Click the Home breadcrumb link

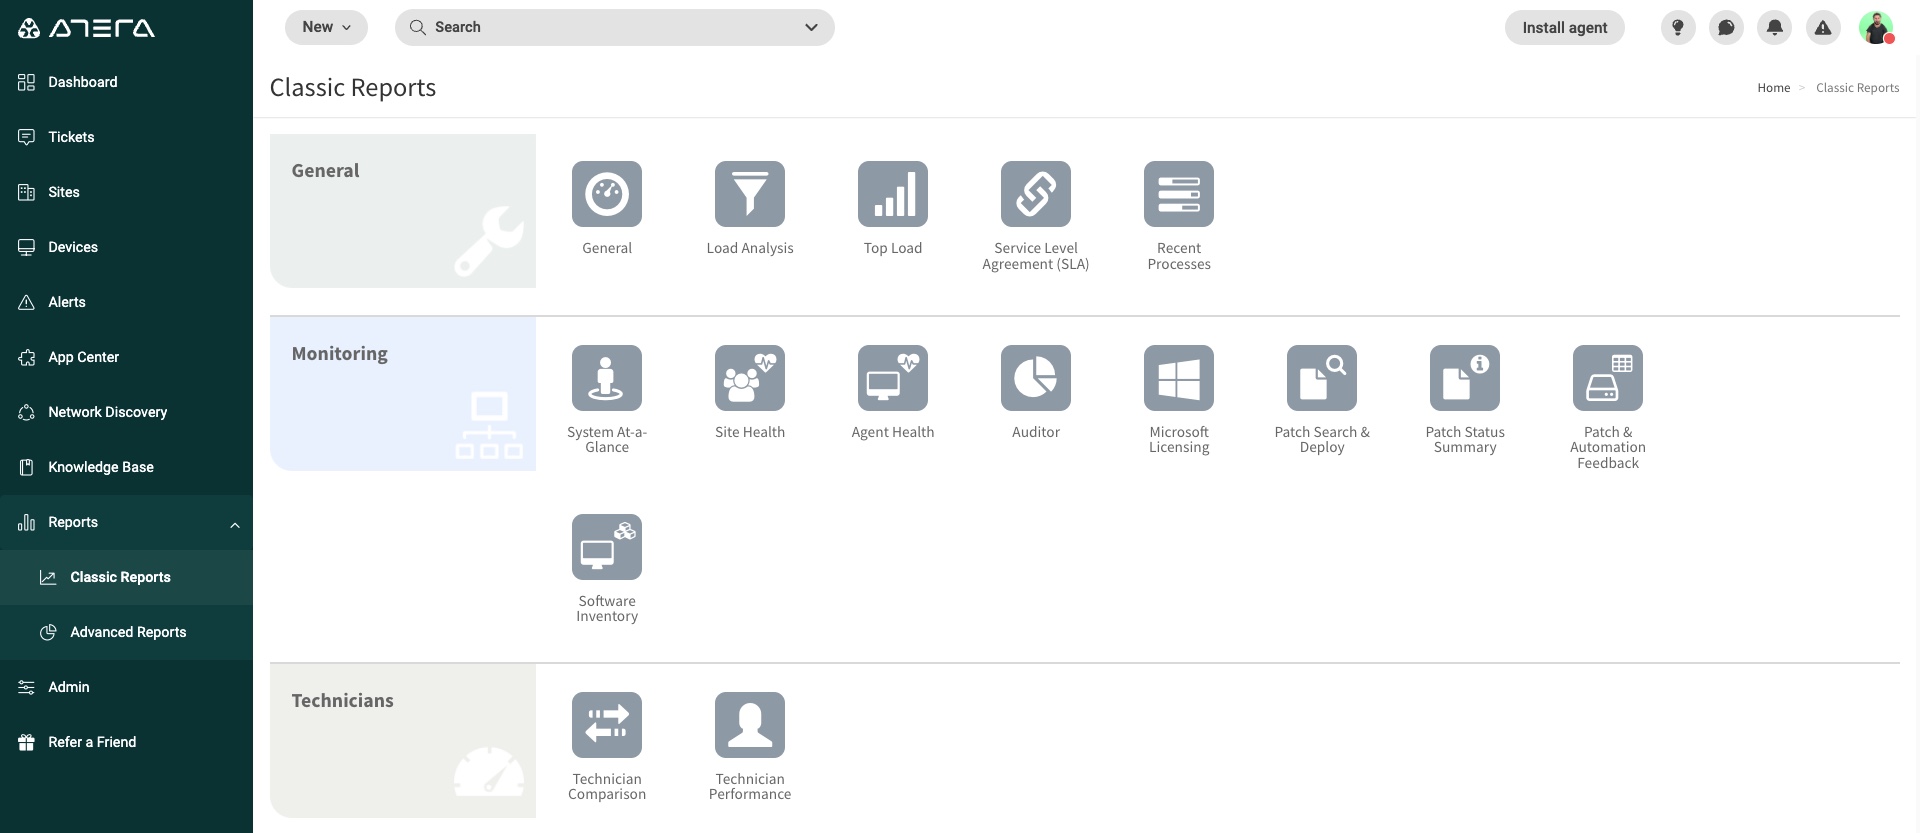pos(1773,88)
